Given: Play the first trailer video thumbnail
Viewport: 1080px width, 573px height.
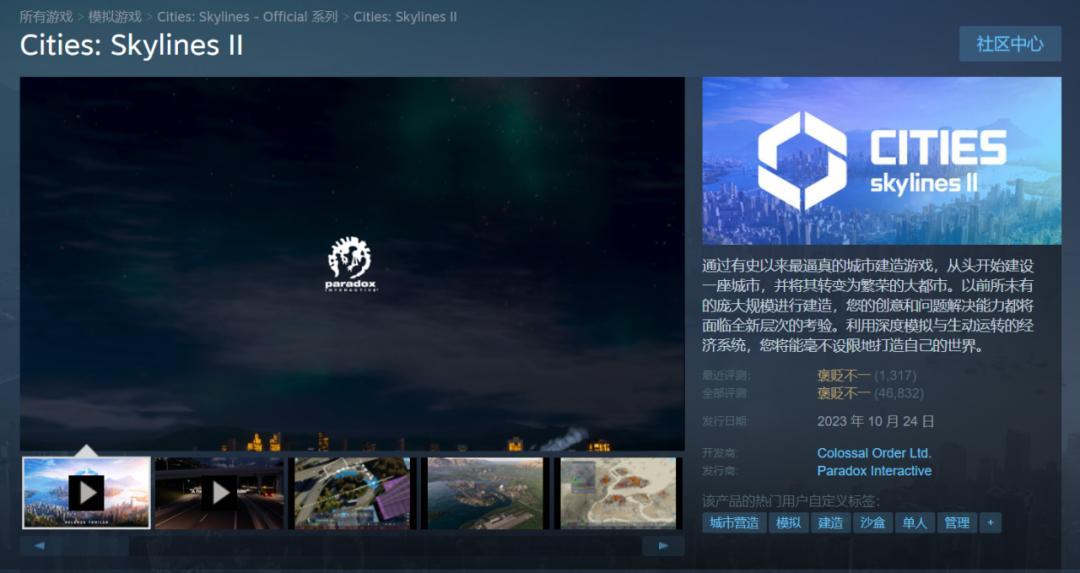Looking at the screenshot, I should click(86, 493).
